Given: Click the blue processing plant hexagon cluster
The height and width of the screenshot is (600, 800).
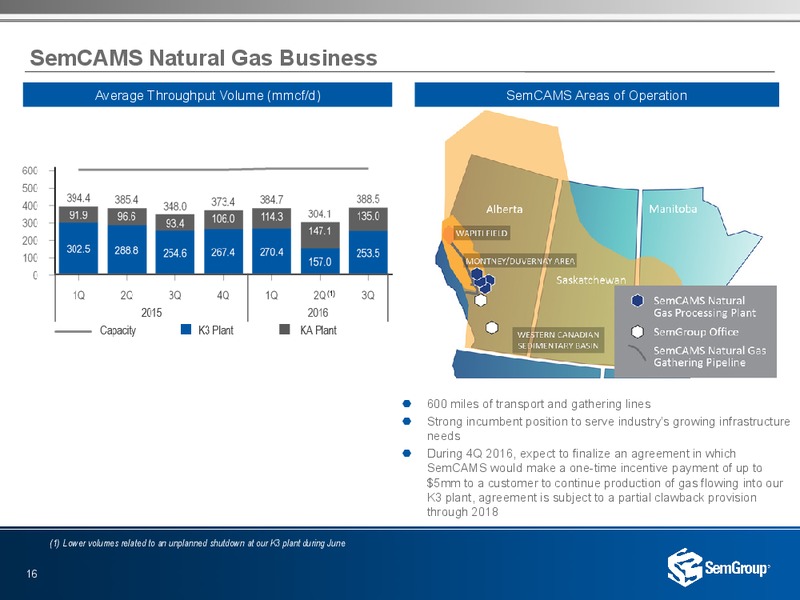Looking at the screenshot, I should pos(483,281).
